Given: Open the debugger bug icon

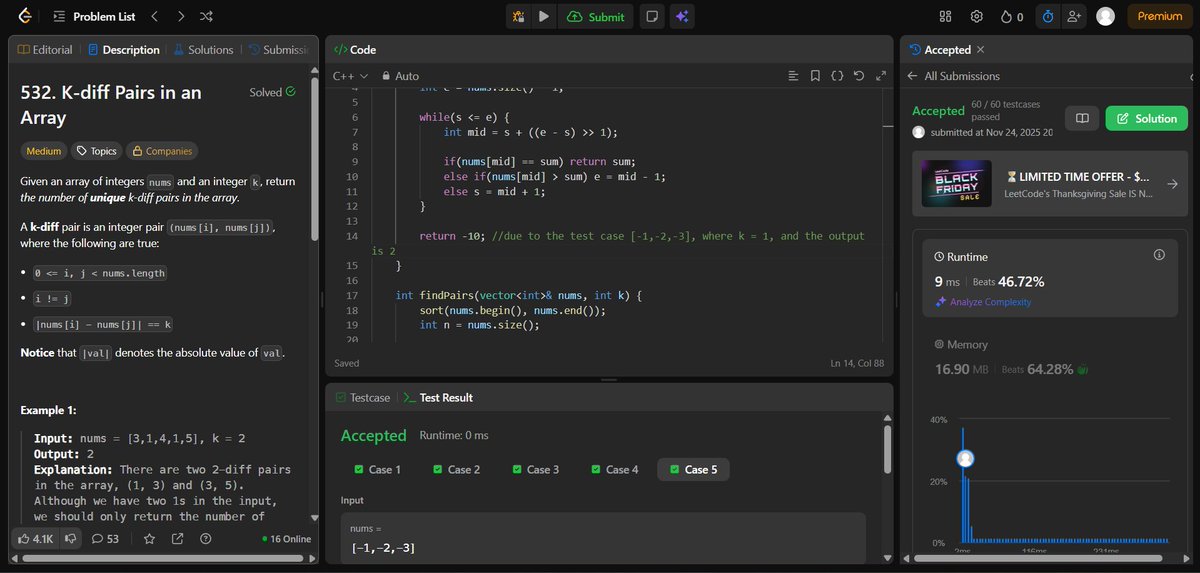Looking at the screenshot, I should tap(518, 16).
